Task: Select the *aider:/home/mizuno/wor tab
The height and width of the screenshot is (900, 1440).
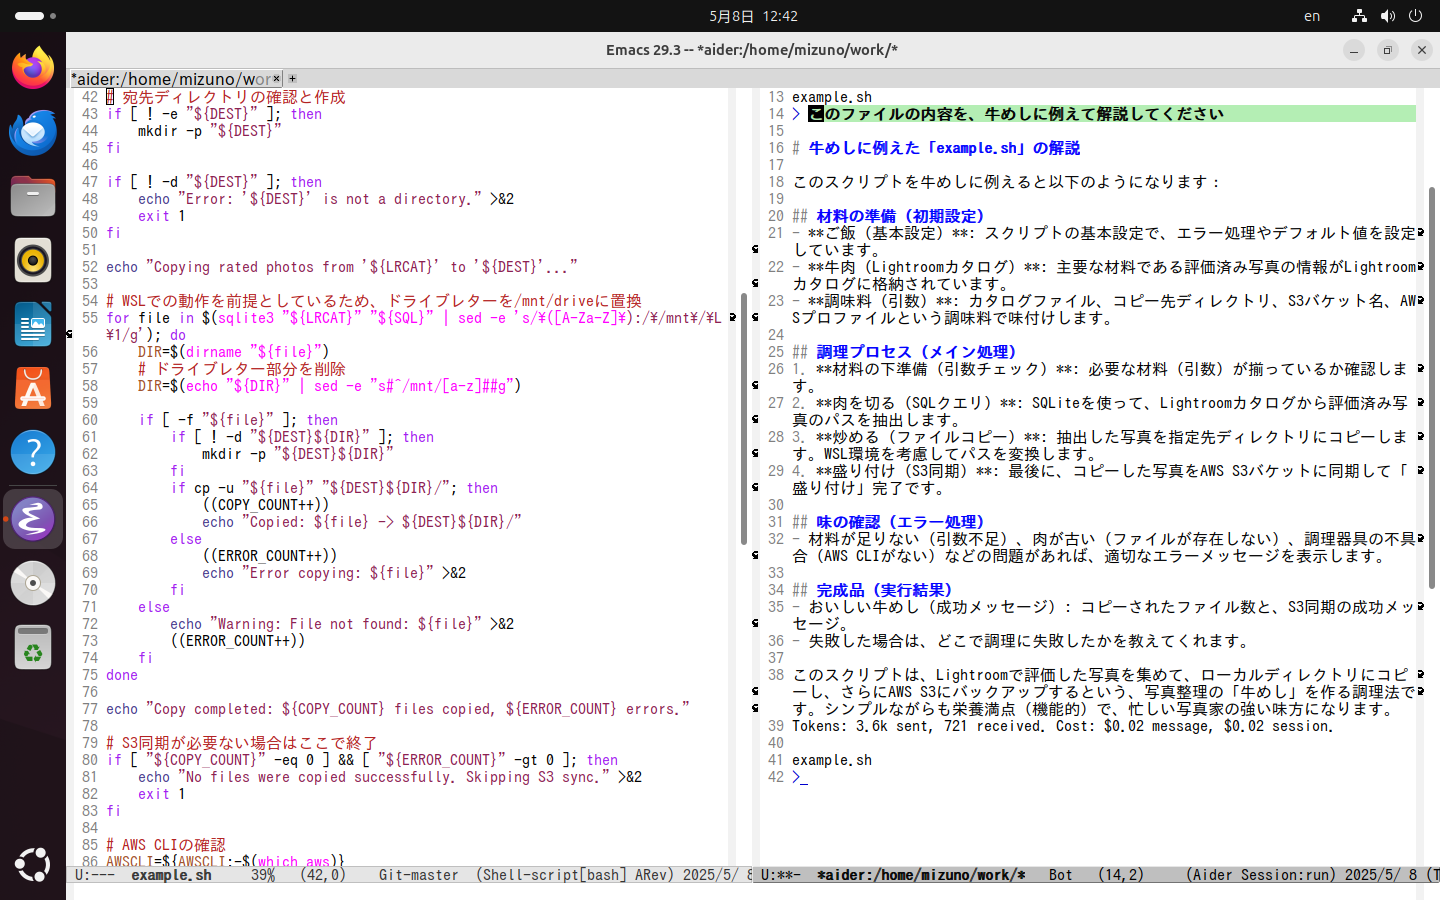Action: (x=170, y=78)
